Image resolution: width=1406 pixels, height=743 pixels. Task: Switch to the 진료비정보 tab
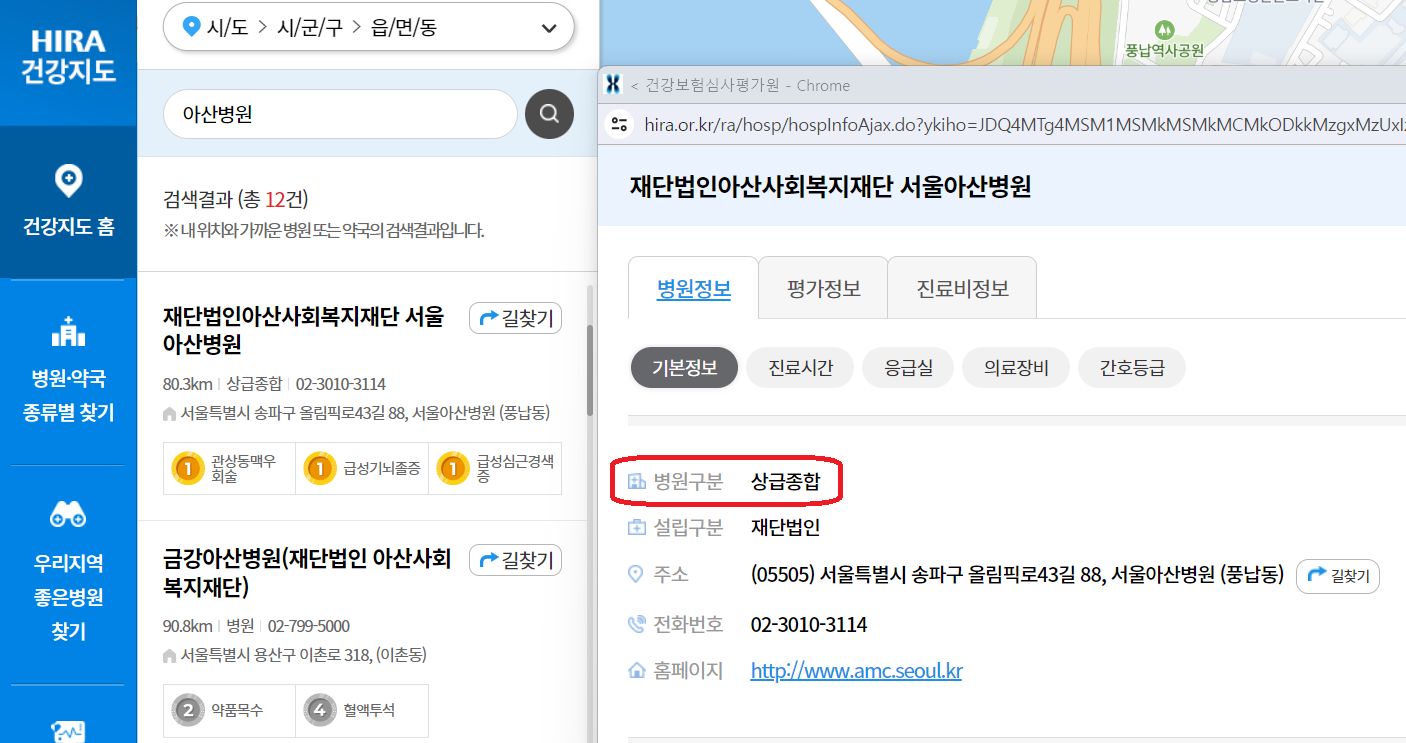[962, 289]
